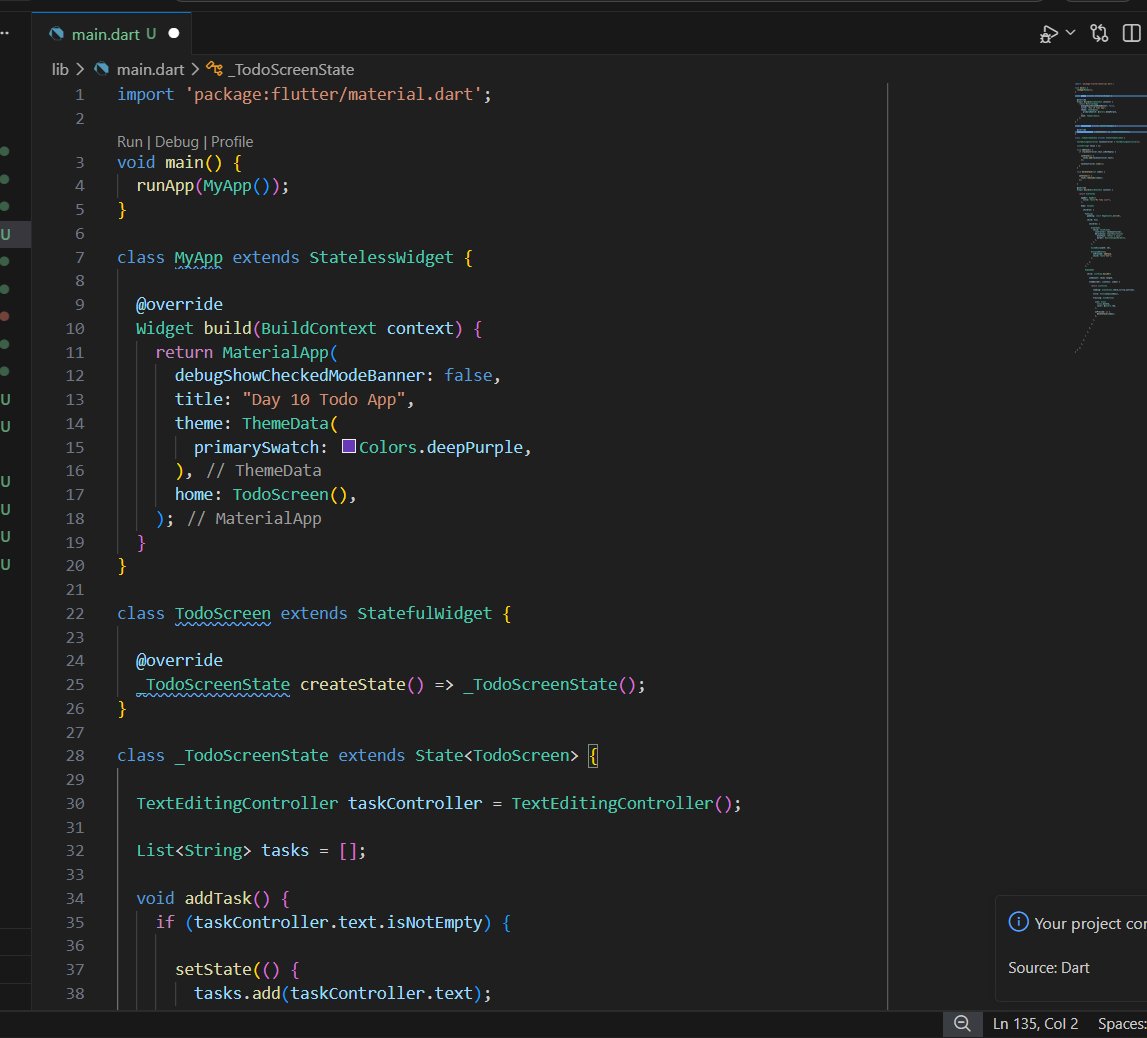Screen dimensions: 1147x1038
Task: Click 'TodoScreen' class name on line 22
Action: pyautogui.click(x=222, y=614)
